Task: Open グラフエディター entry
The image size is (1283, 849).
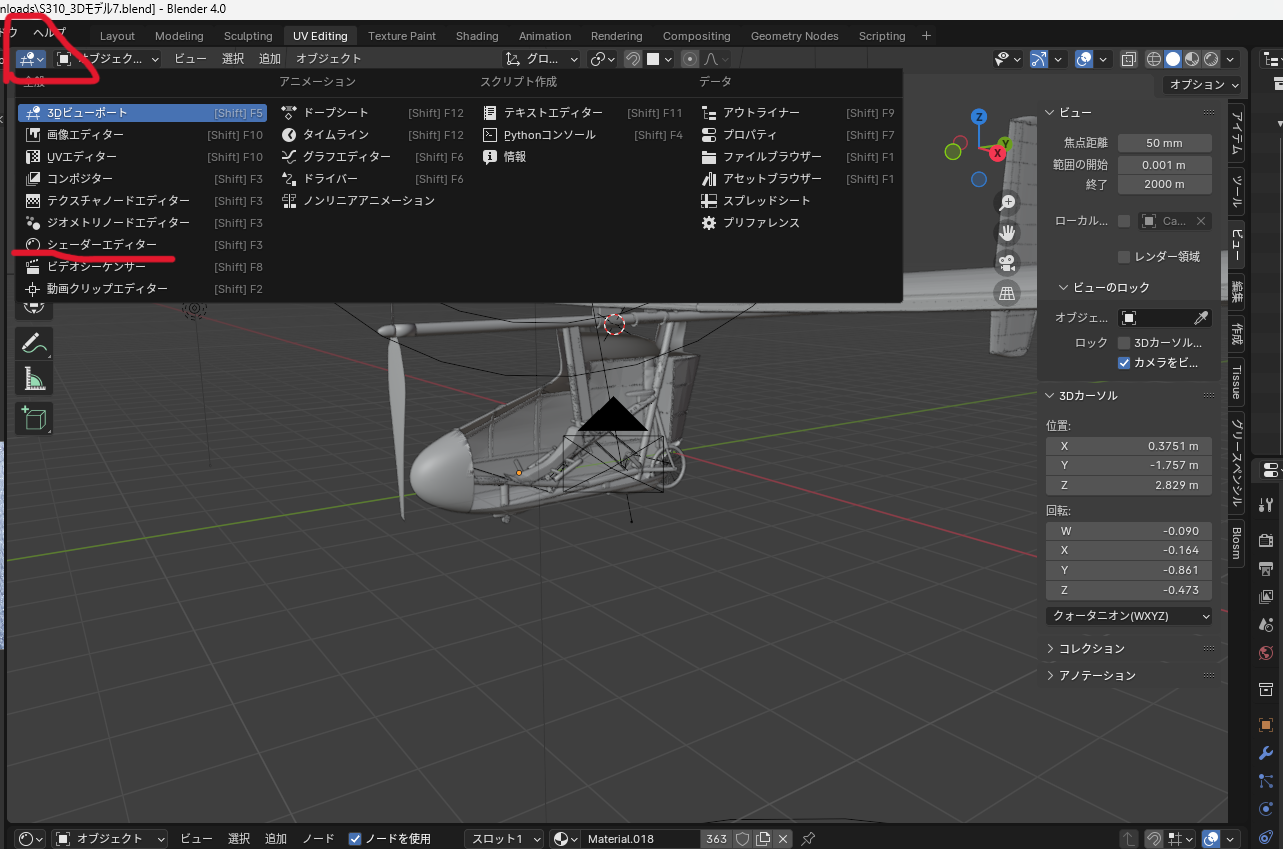Action: pyautogui.click(x=372, y=157)
